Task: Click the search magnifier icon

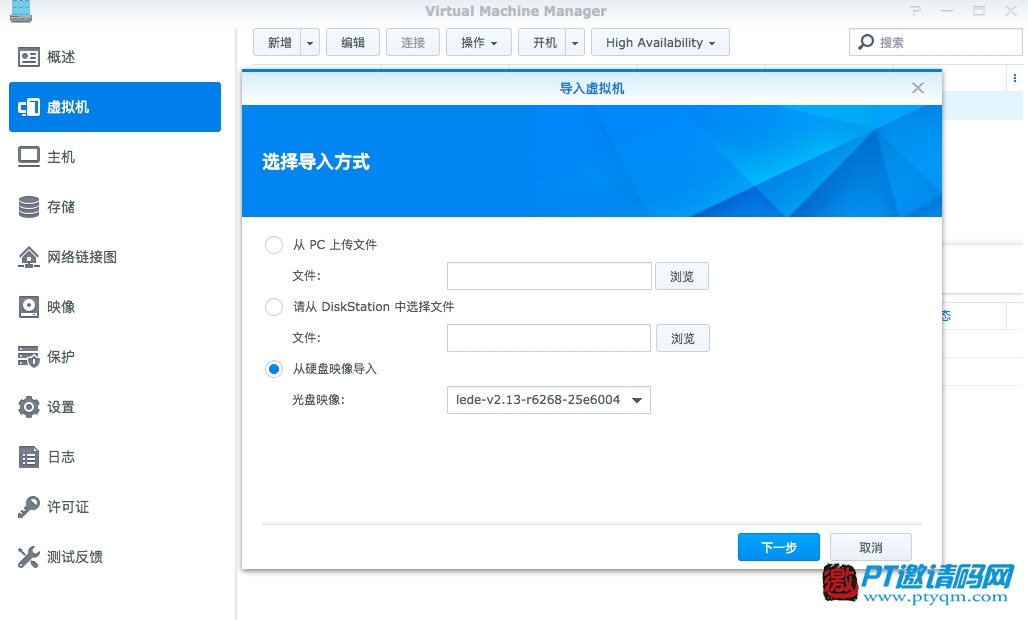Action: [x=866, y=42]
